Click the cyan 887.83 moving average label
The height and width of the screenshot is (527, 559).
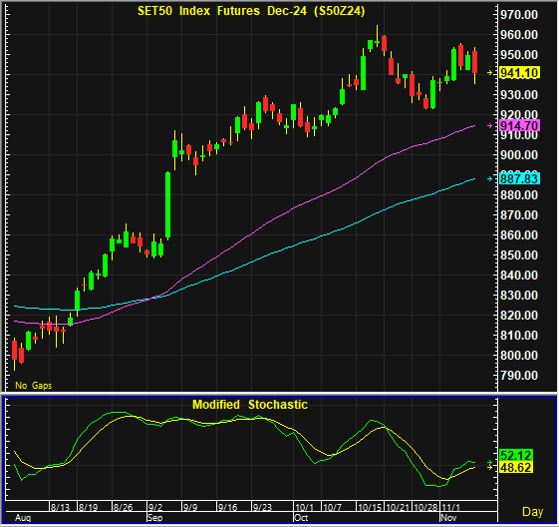(519, 178)
